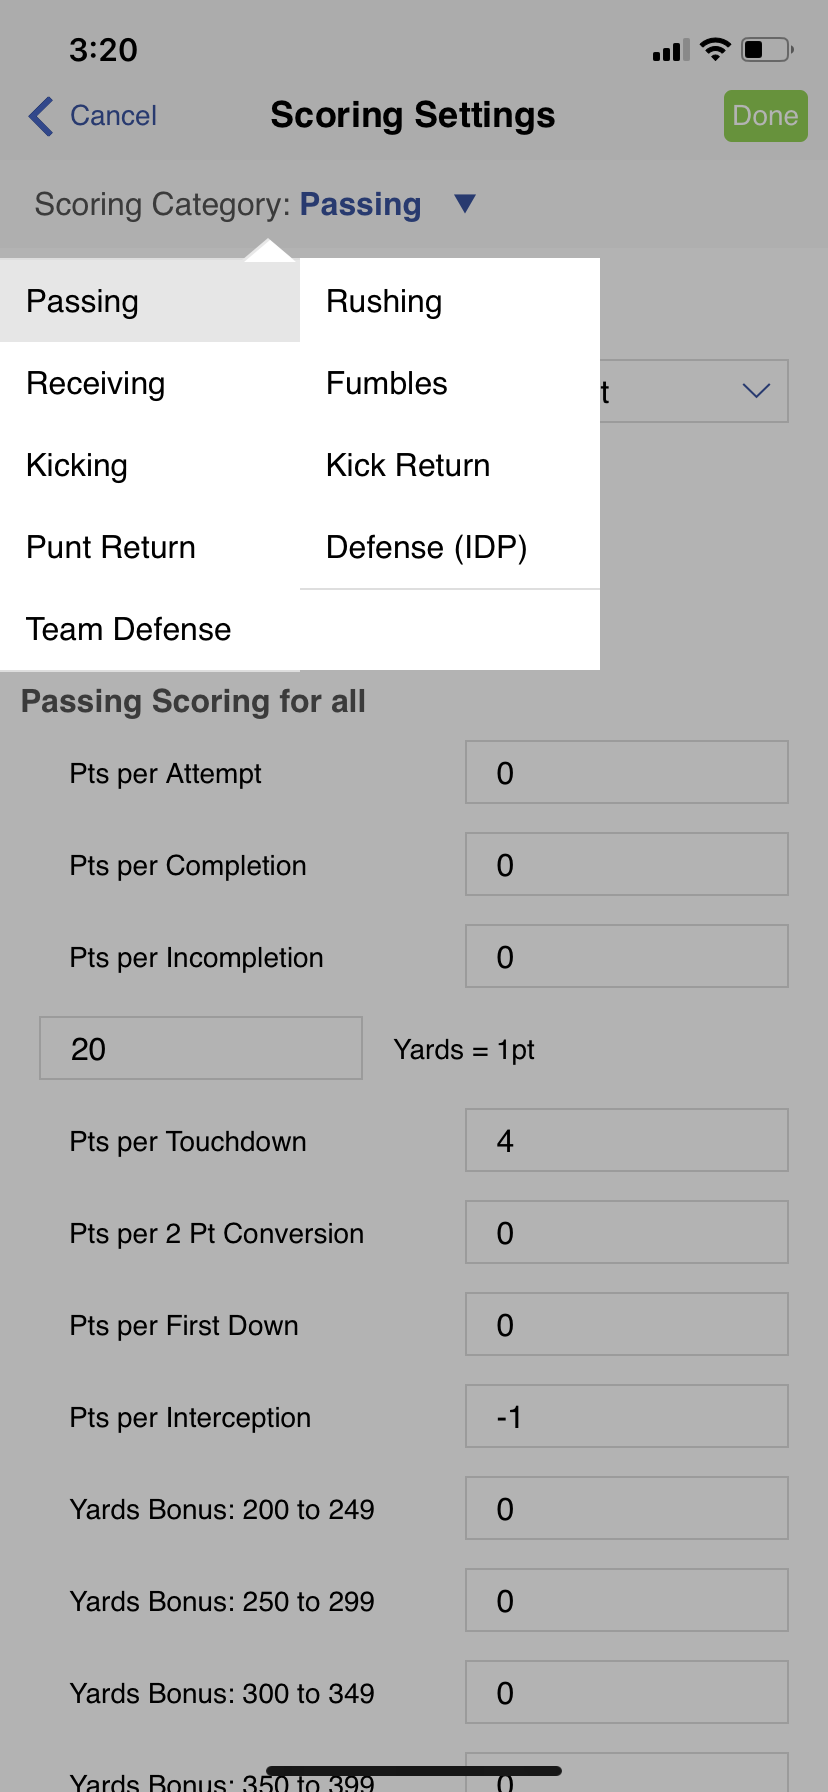Tap the Yards per point field

(x=200, y=1048)
